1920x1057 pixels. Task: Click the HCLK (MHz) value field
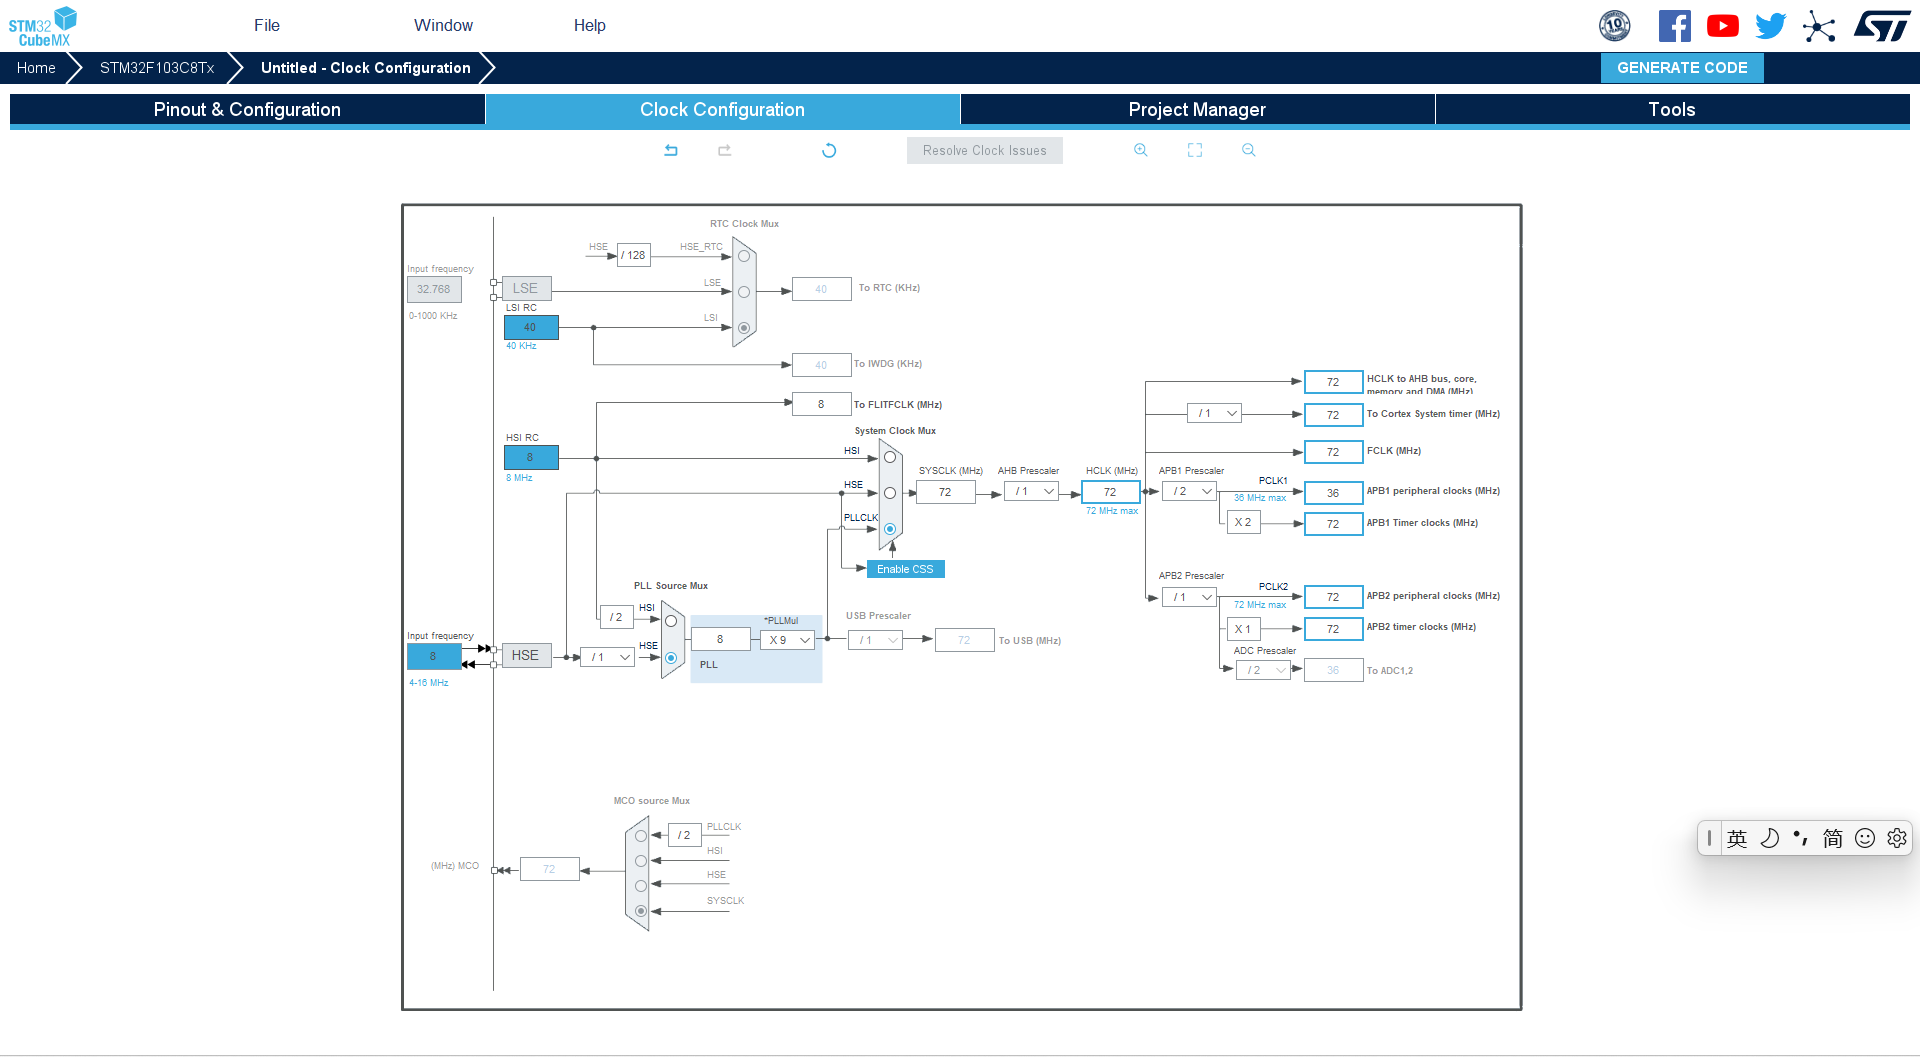click(1110, 492)
